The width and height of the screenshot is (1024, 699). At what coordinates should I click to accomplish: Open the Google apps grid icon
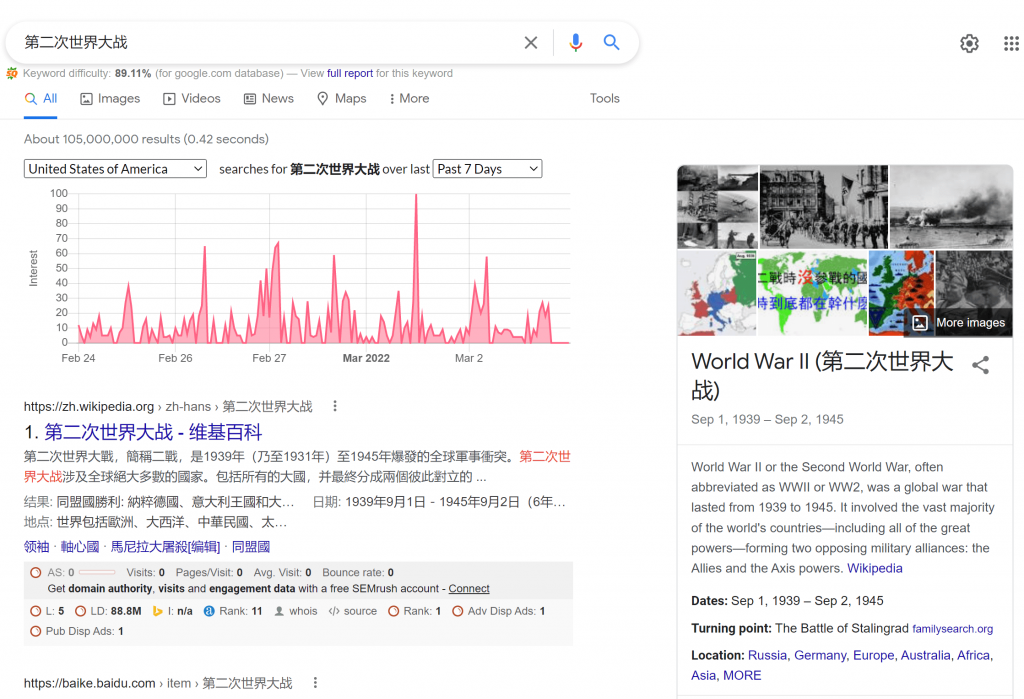coord(1011,43)
